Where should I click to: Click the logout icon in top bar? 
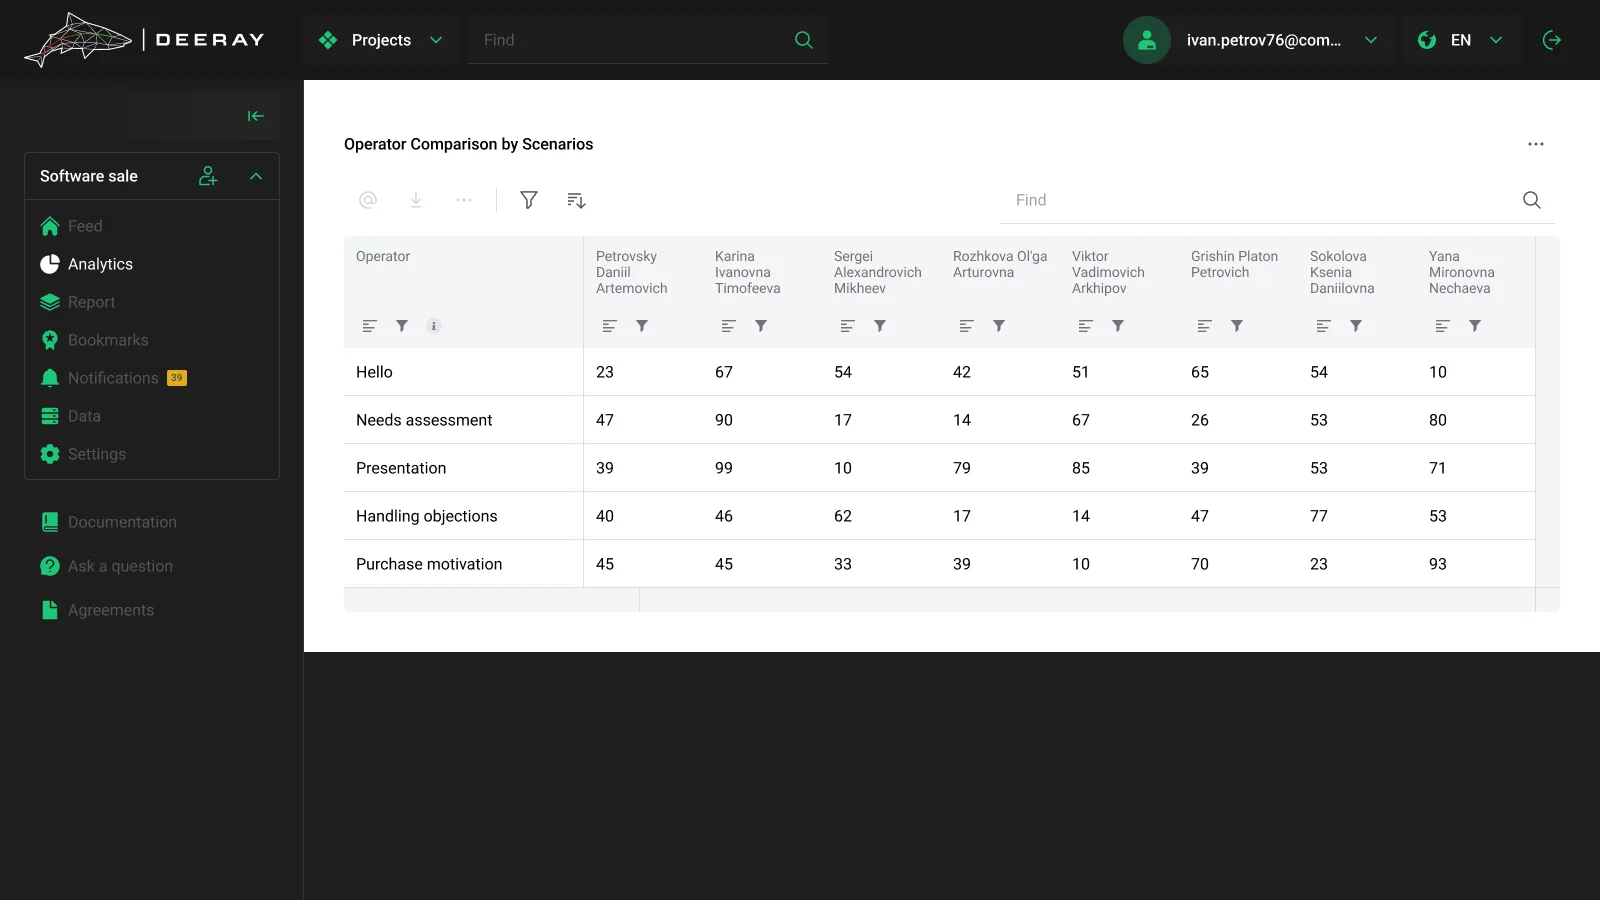(x=1552, y=40)
